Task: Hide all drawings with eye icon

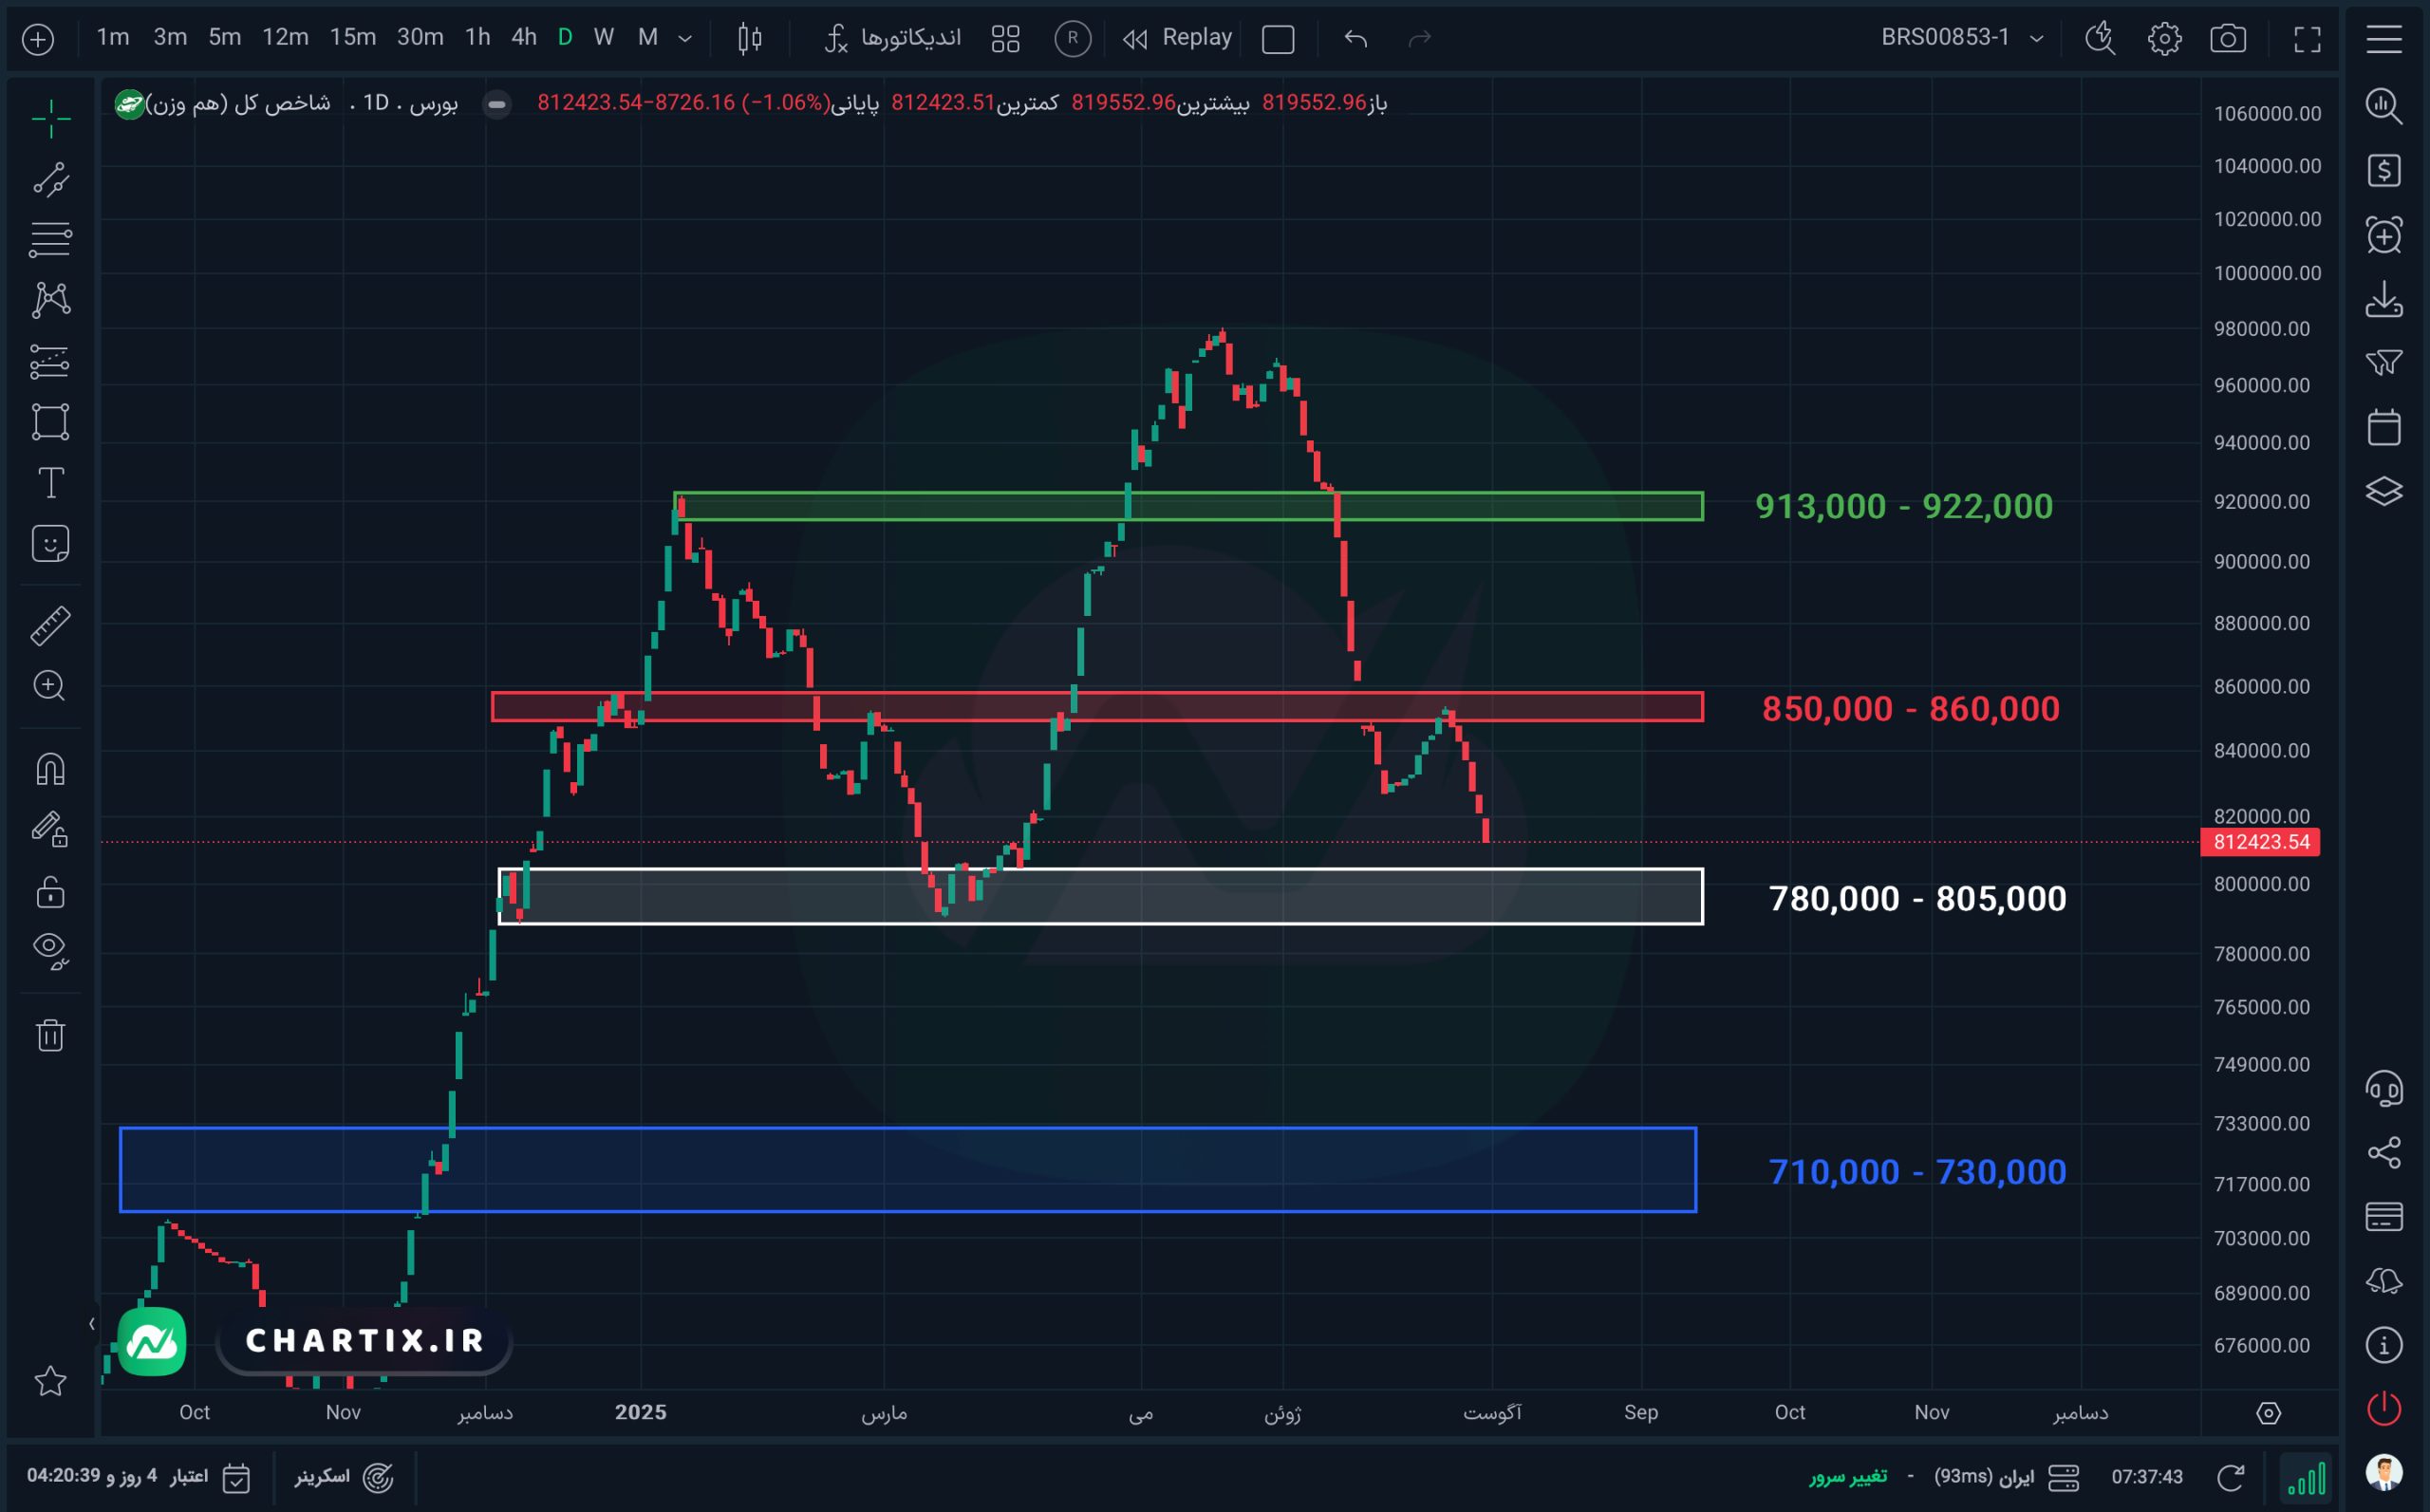Action: 50,949
